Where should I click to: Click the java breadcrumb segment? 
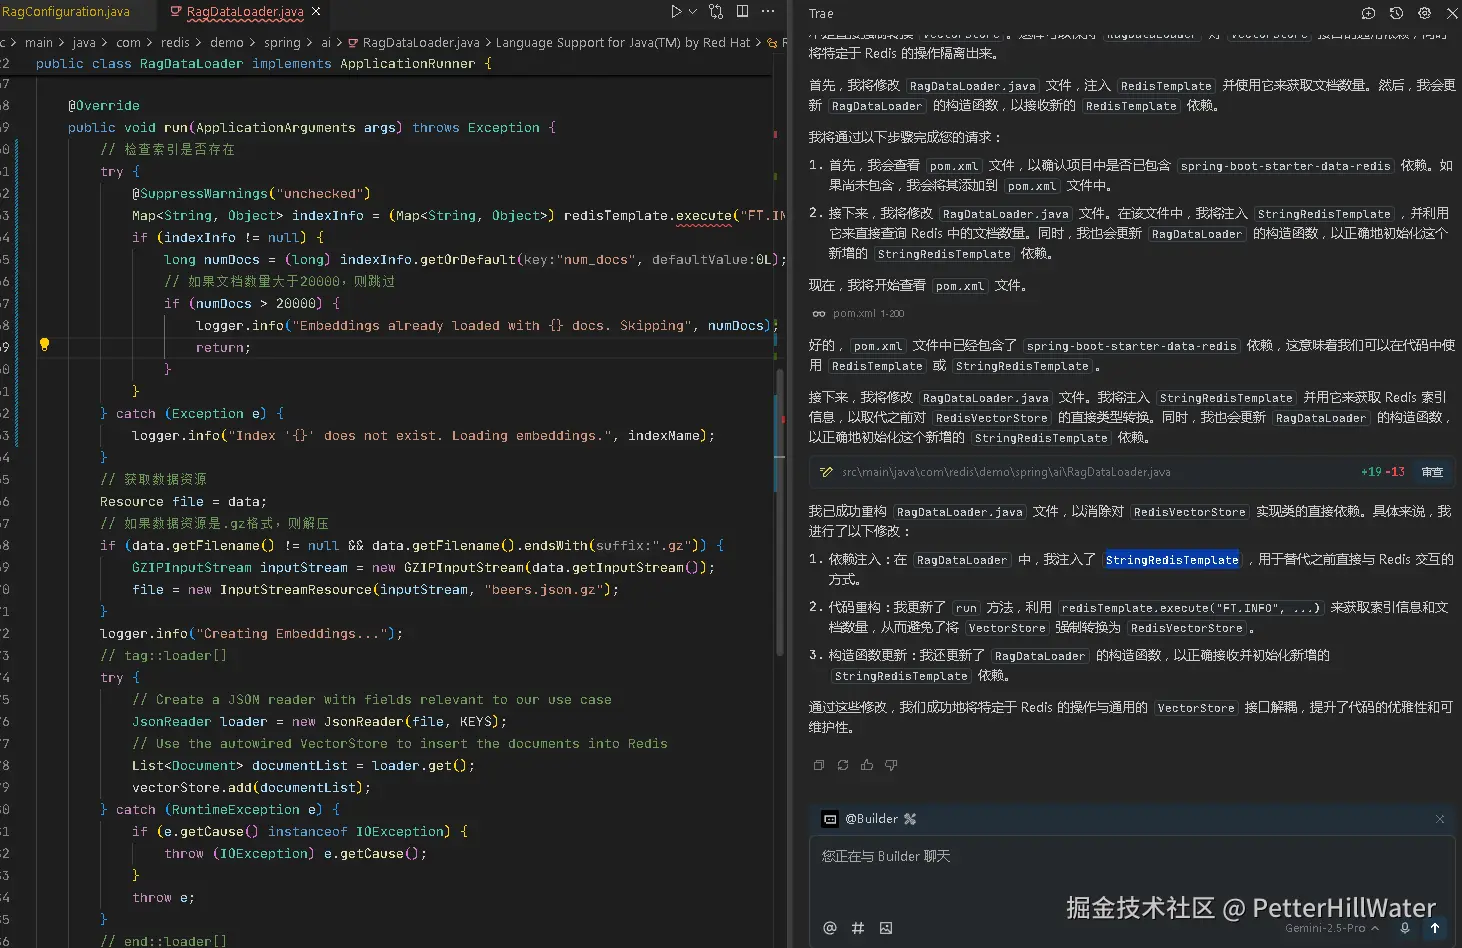[x=84, y=43]
